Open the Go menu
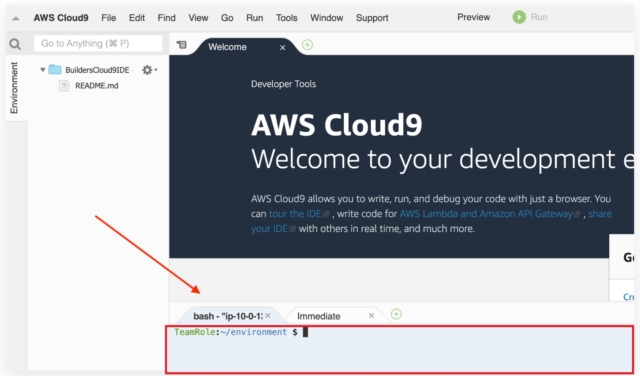 pyautogui.click(x=227, y=18)
